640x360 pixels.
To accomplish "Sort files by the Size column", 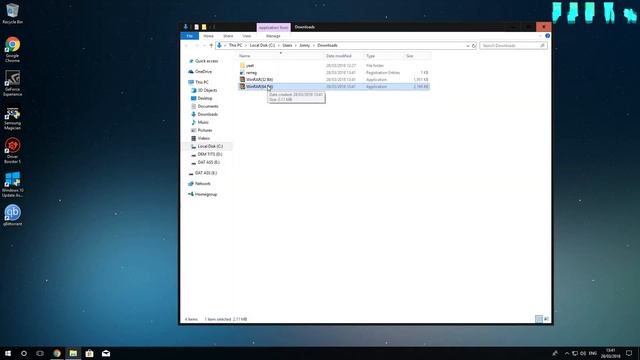I will coord(417,56).
